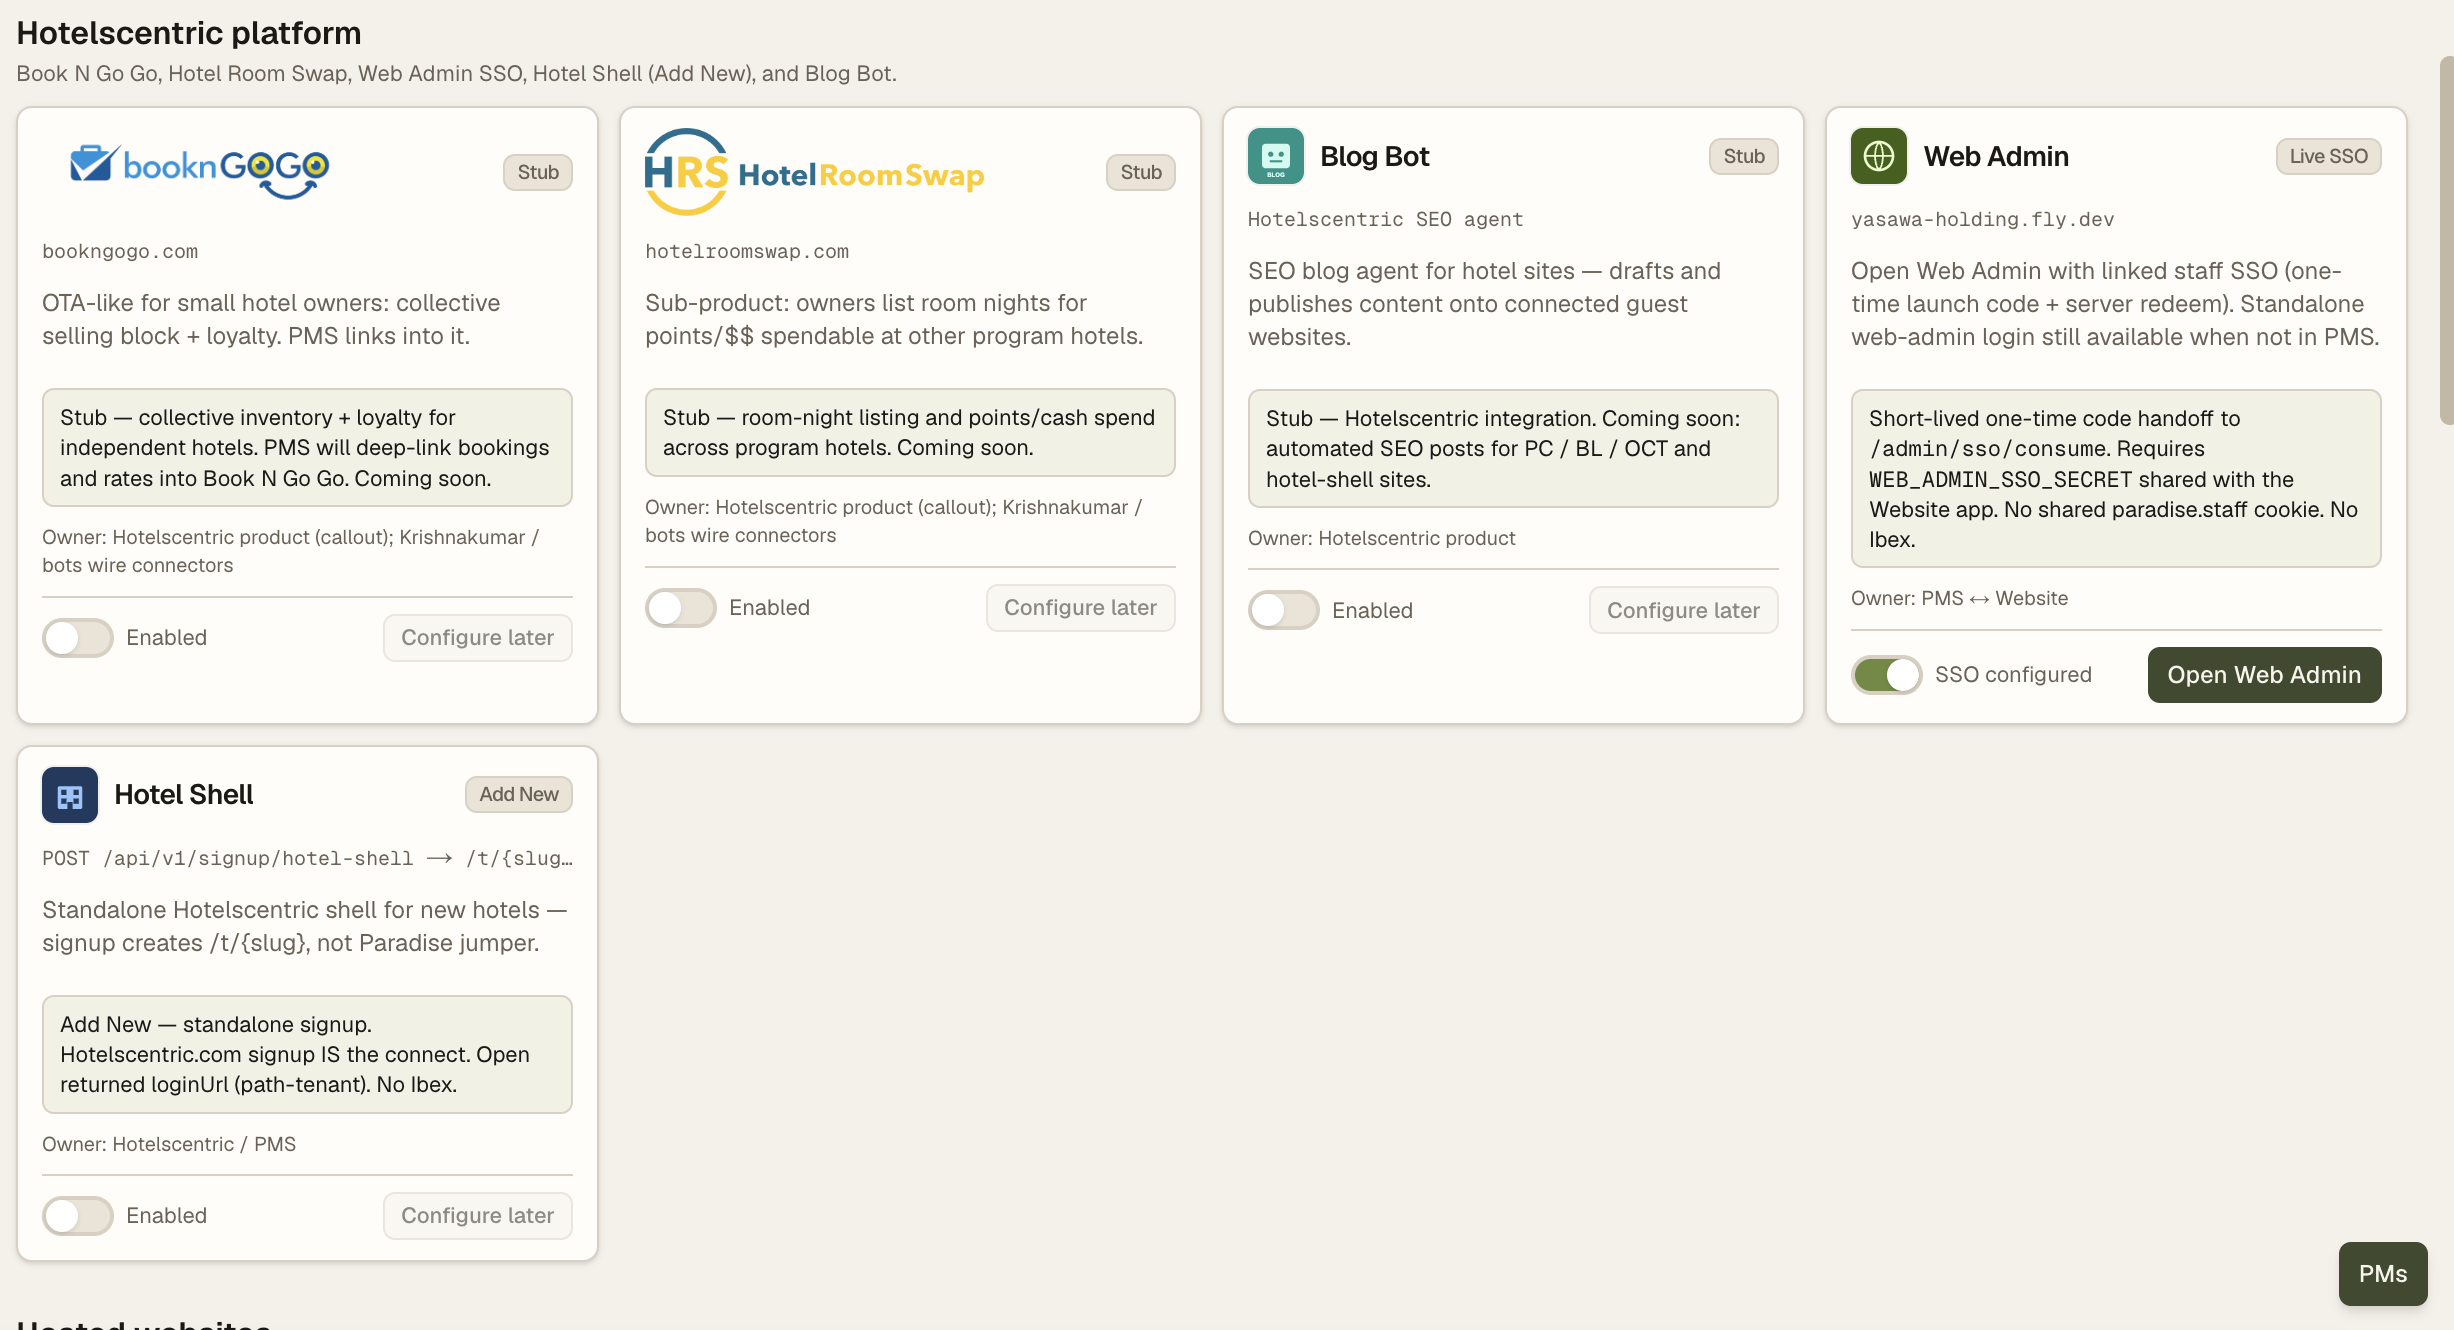This screenshot has width=2454, height=1330.
Task: Click Configure later on Hotel Room Swap card
Action: [1080, 608]
